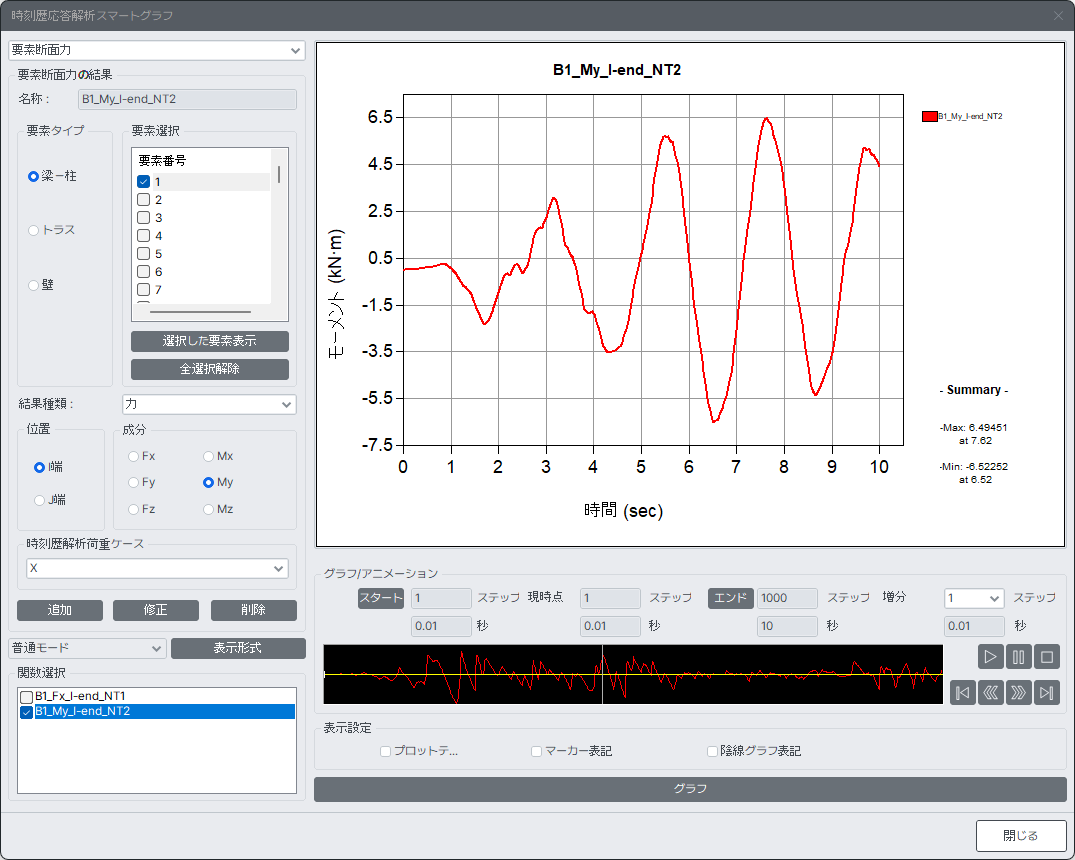The width and height of the screenshot is (1075, 860).
Task: Check element number 7 checkbox
Action: tap(143, 289)
